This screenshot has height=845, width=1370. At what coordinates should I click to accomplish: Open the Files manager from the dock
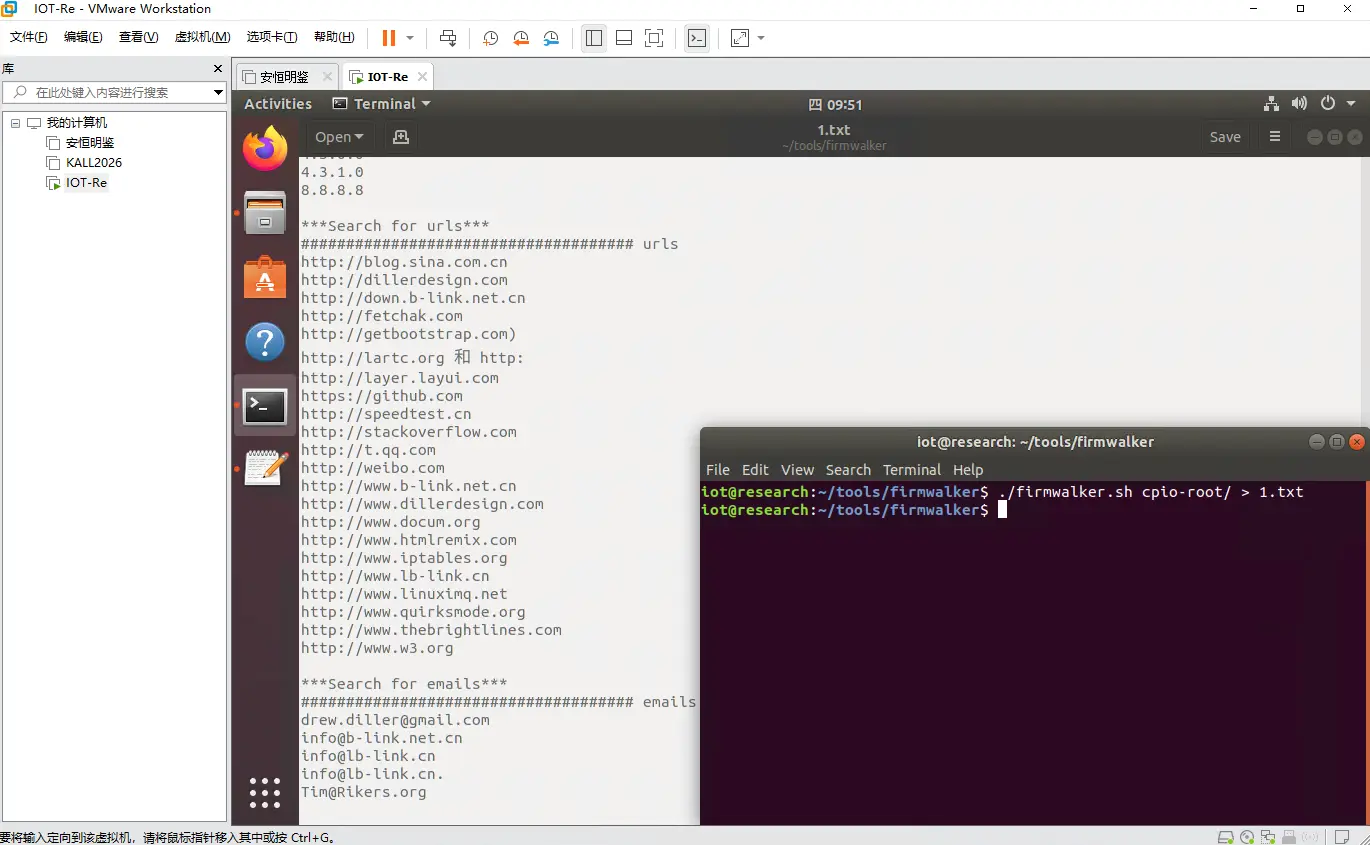point(265,213)
